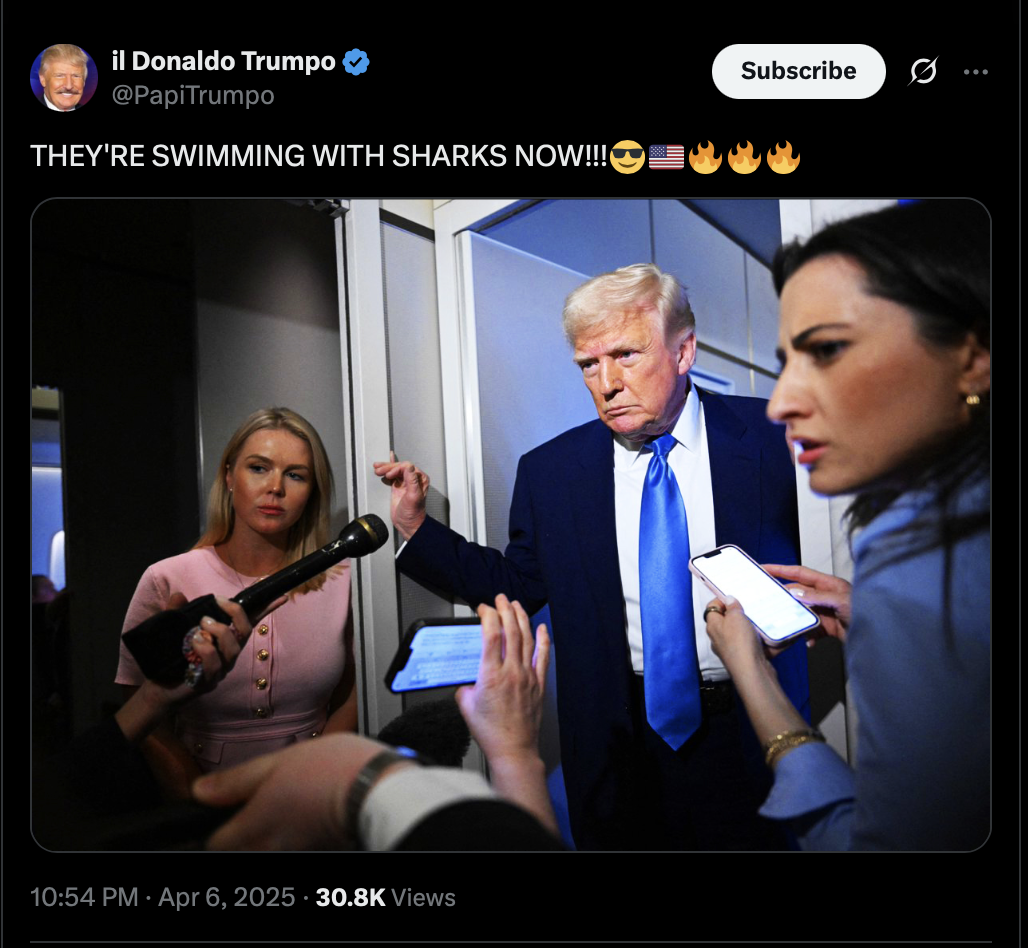The image size is (1028, 948).
Task: Open the attached photo in full view
Action: point(511,524)
